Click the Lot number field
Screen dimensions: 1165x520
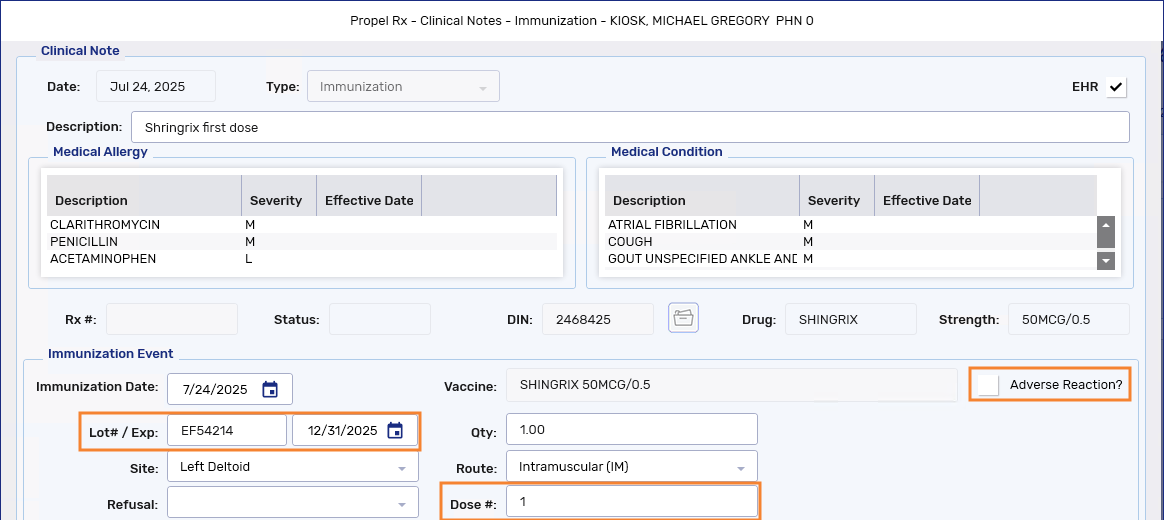pos(227,431)
